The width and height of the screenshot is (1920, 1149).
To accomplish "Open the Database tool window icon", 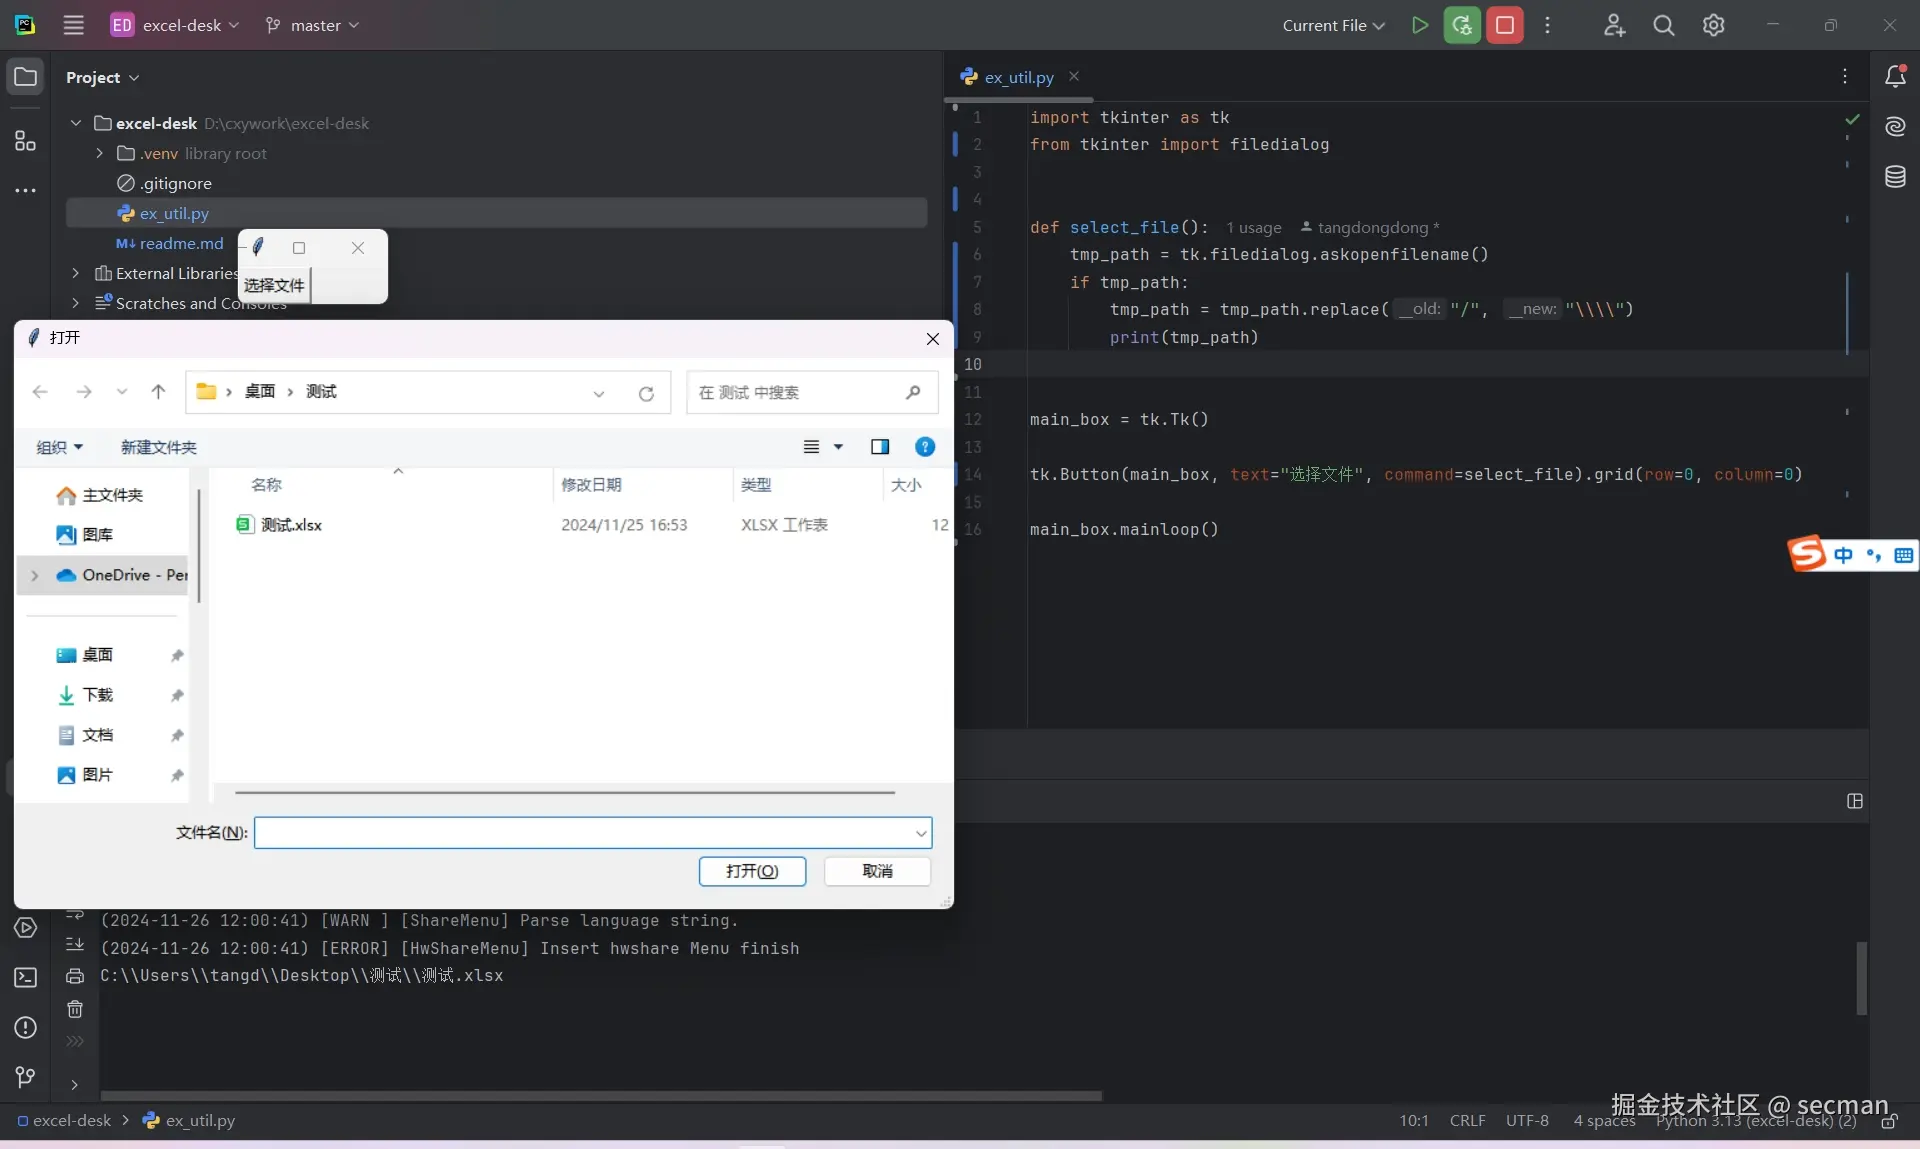I will click(x=1894, y=177).
